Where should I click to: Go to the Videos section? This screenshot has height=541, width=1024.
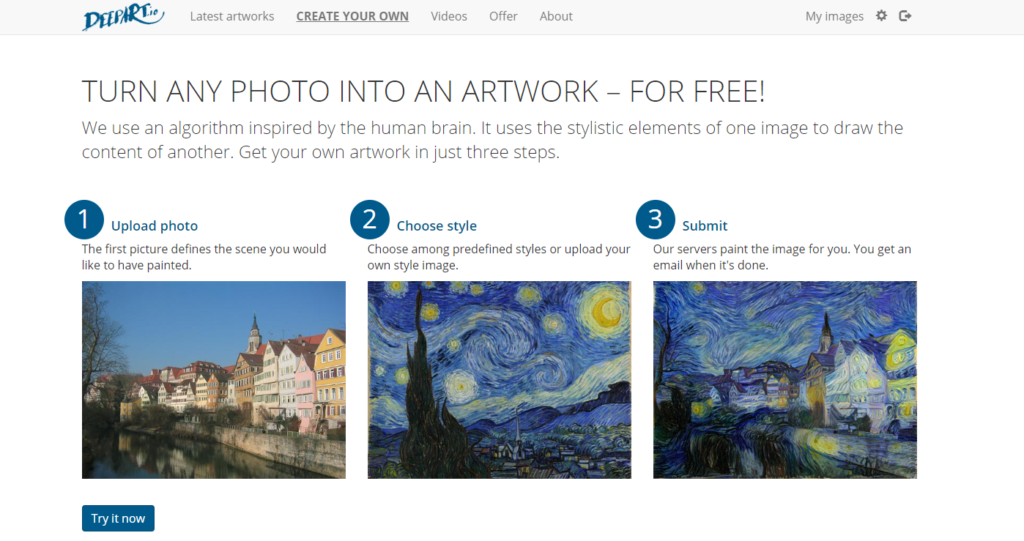coord(449,16)
